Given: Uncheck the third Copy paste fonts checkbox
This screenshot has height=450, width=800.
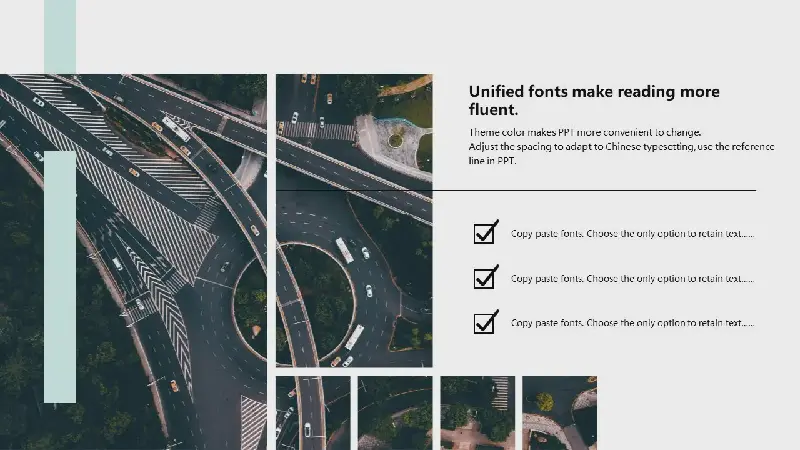Looking at the screenshot, I should (485, 322).
